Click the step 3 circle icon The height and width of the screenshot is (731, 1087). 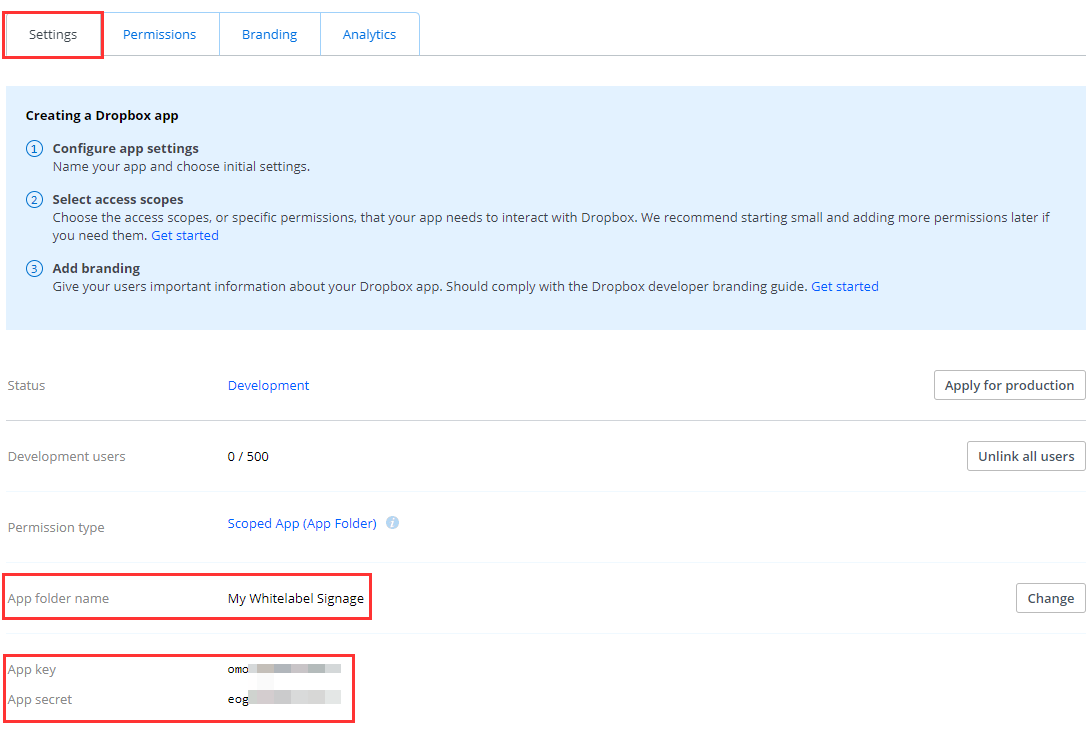(x=35, y=269)
